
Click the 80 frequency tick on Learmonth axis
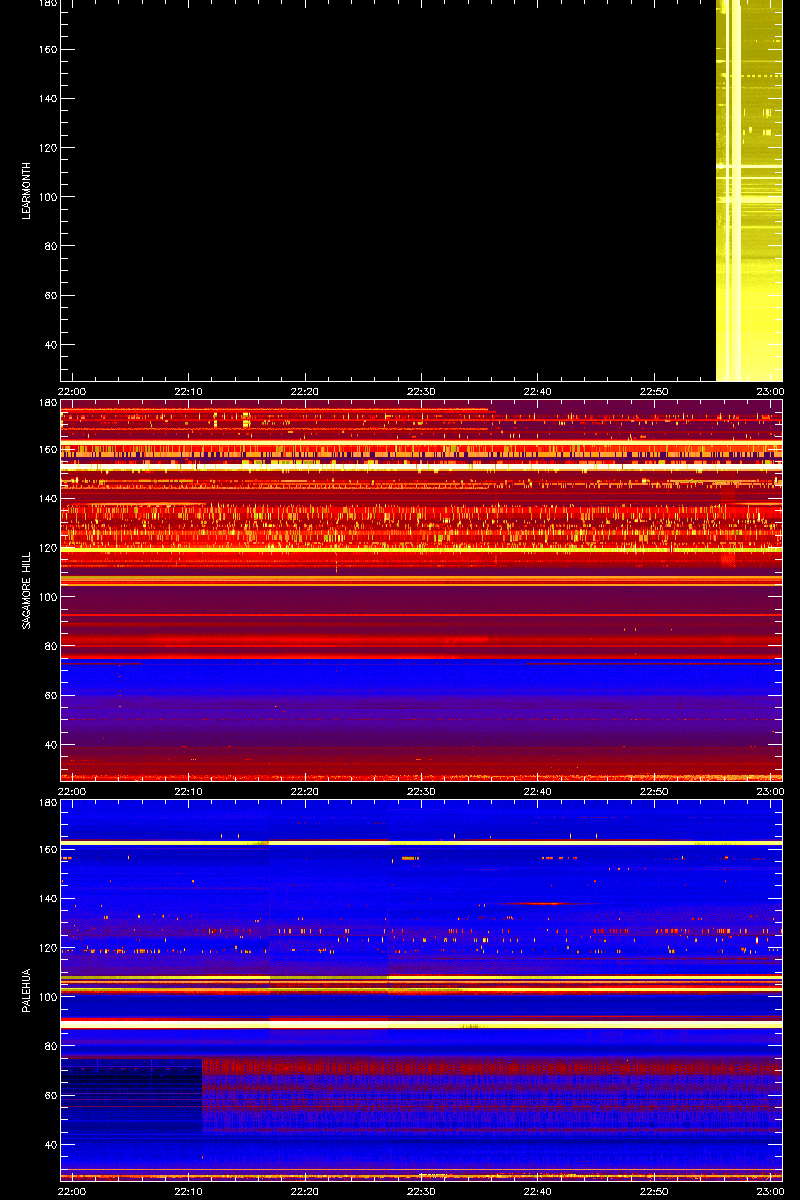pos(51,246)
